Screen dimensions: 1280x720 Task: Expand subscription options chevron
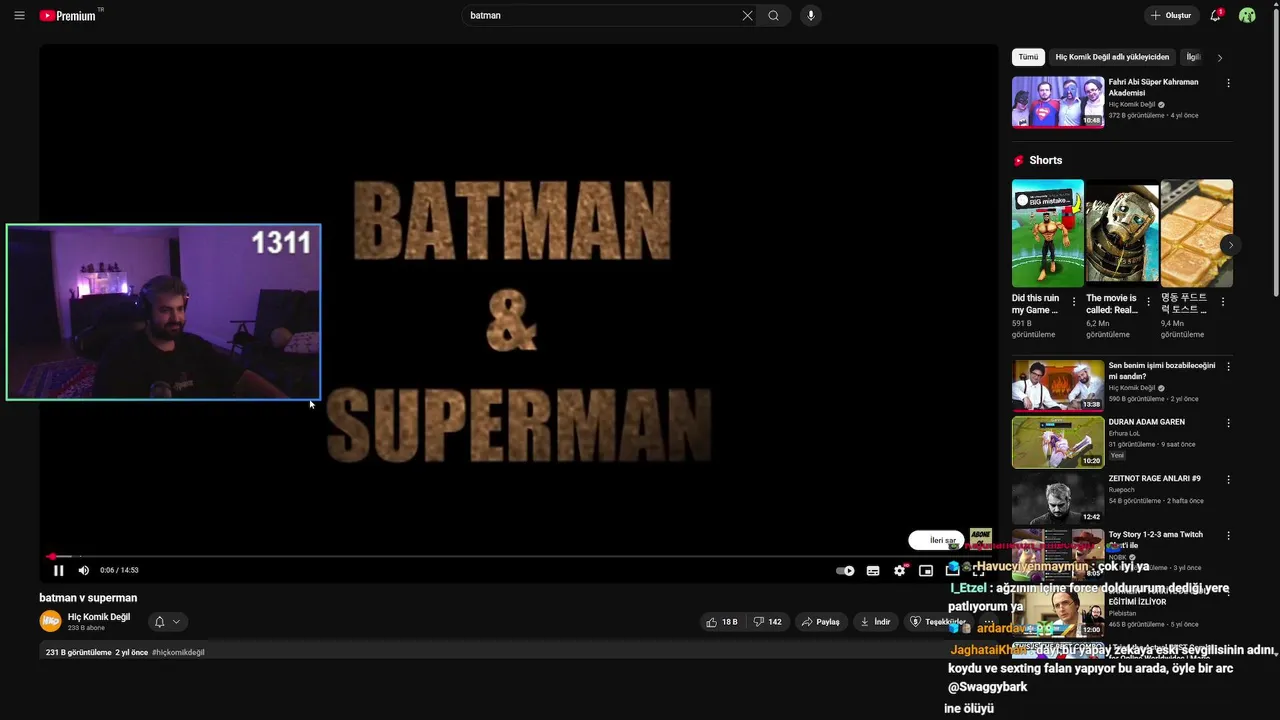(x=176, y=622)
